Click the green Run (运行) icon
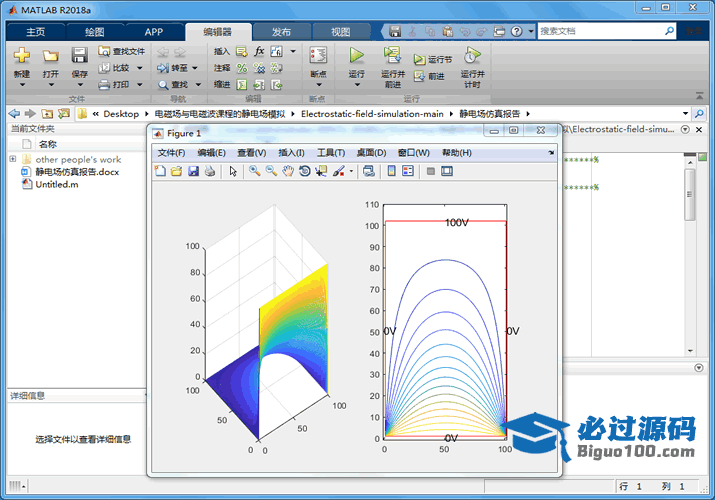This screenshot has height=500, width=715. 357,55
